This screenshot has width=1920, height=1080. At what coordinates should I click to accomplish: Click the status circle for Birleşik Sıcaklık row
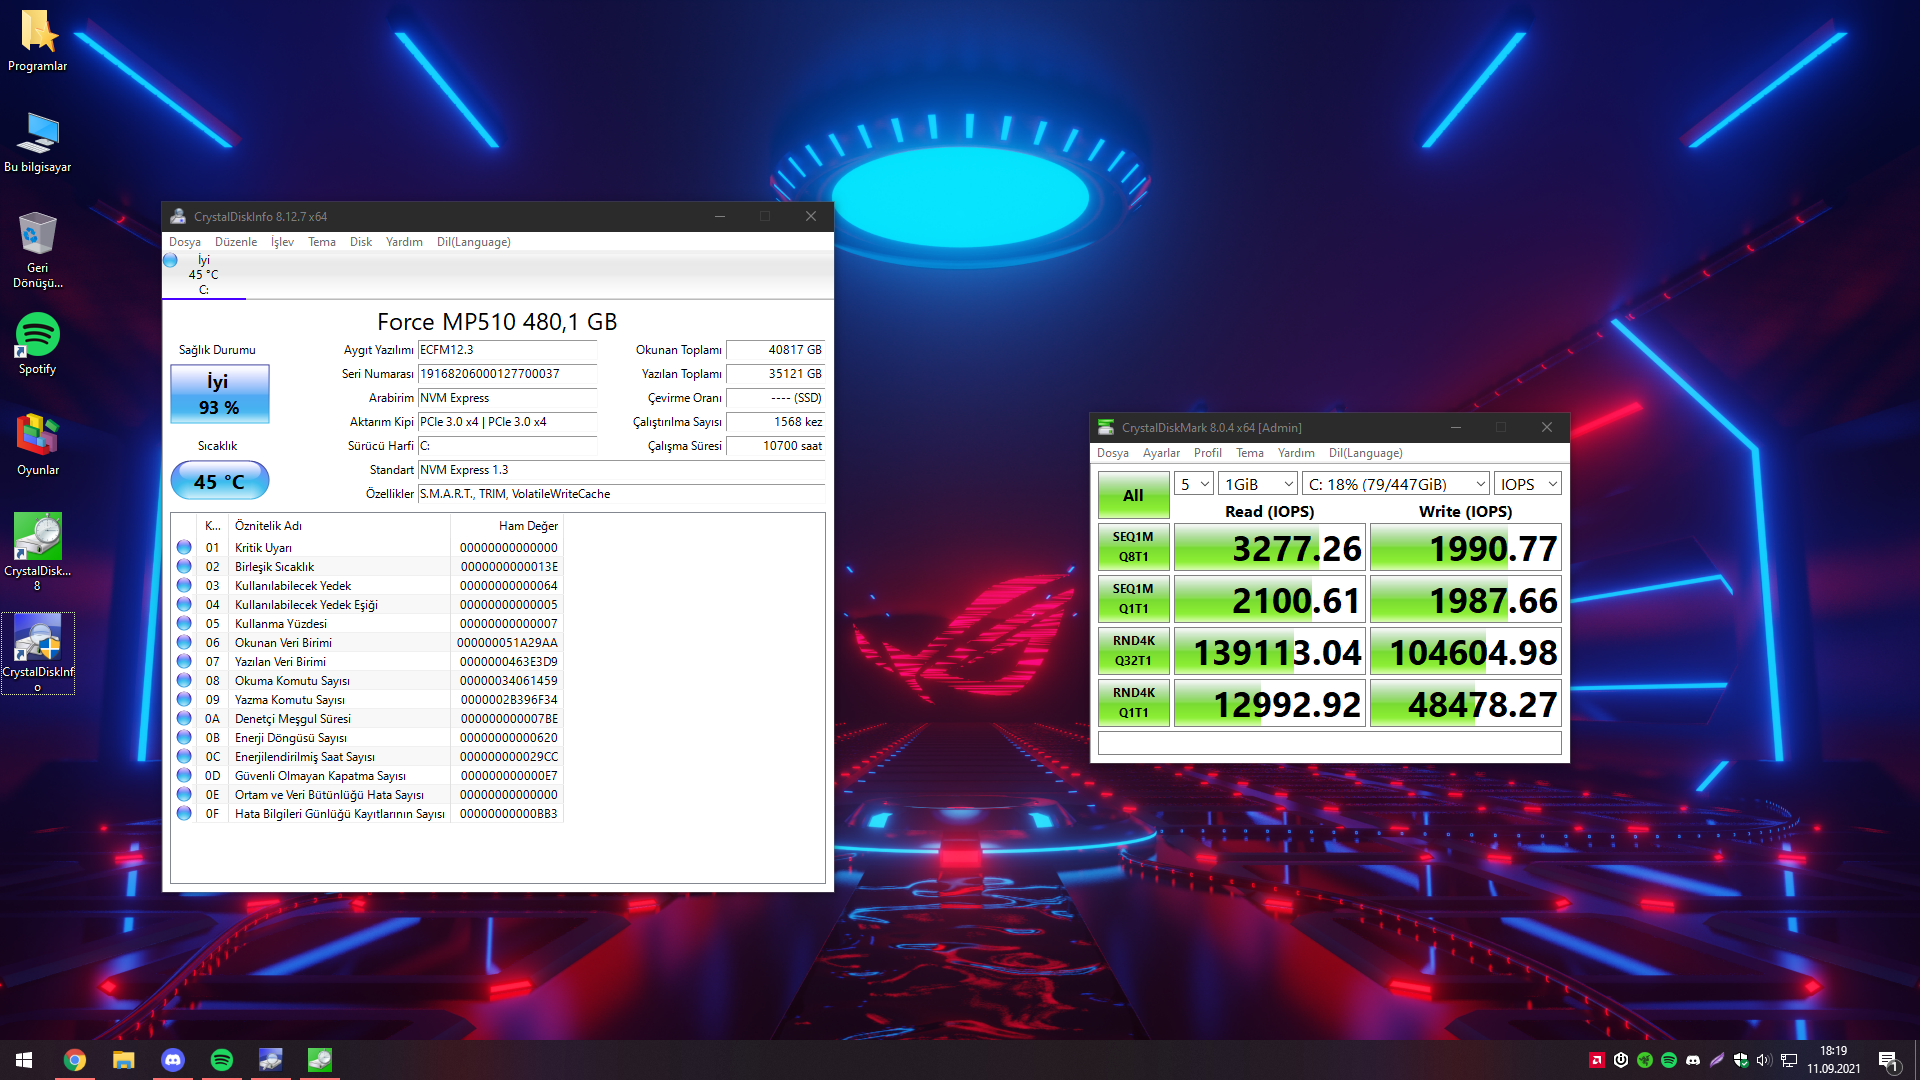pos(184,567)
